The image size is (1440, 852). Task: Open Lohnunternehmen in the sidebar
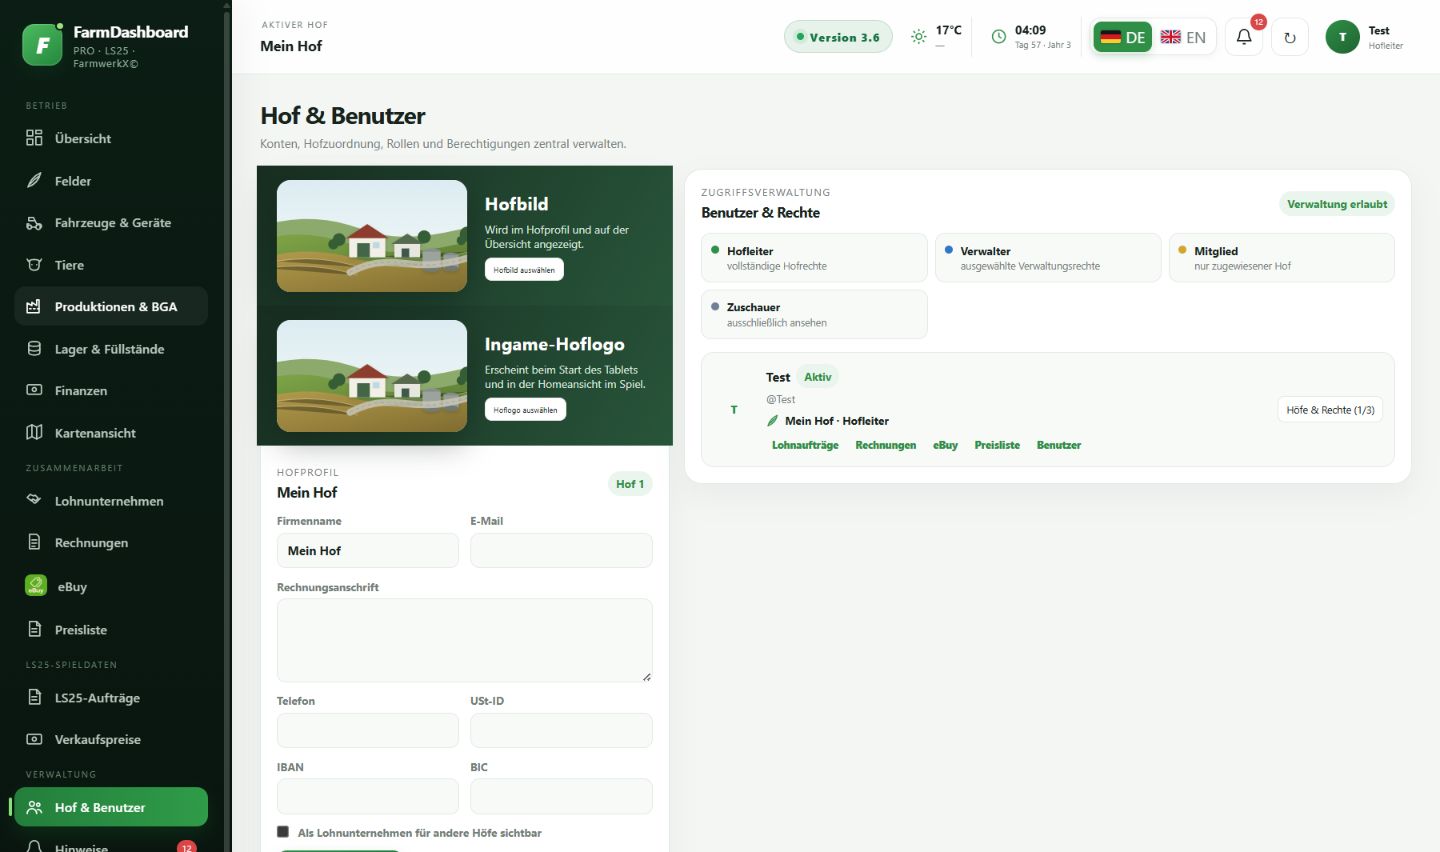tap(111, 501)
